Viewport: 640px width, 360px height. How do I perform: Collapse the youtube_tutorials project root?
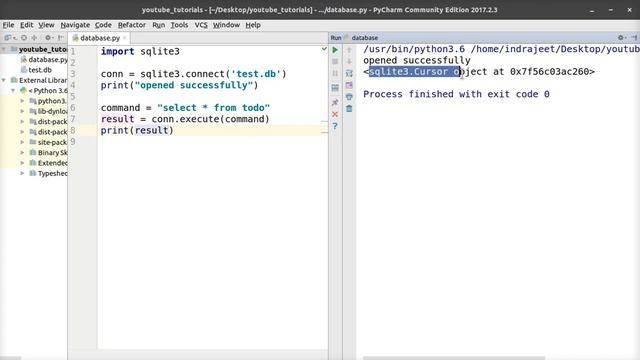coord(4,49)
